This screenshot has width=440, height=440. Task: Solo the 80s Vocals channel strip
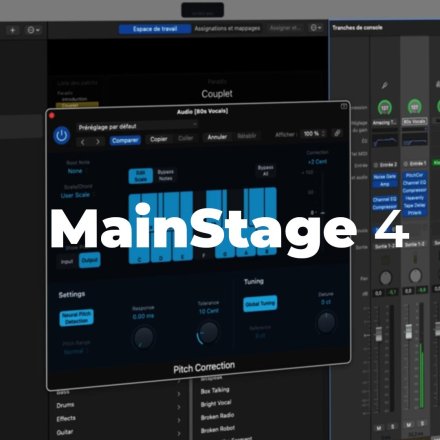[x=422, y=424]
